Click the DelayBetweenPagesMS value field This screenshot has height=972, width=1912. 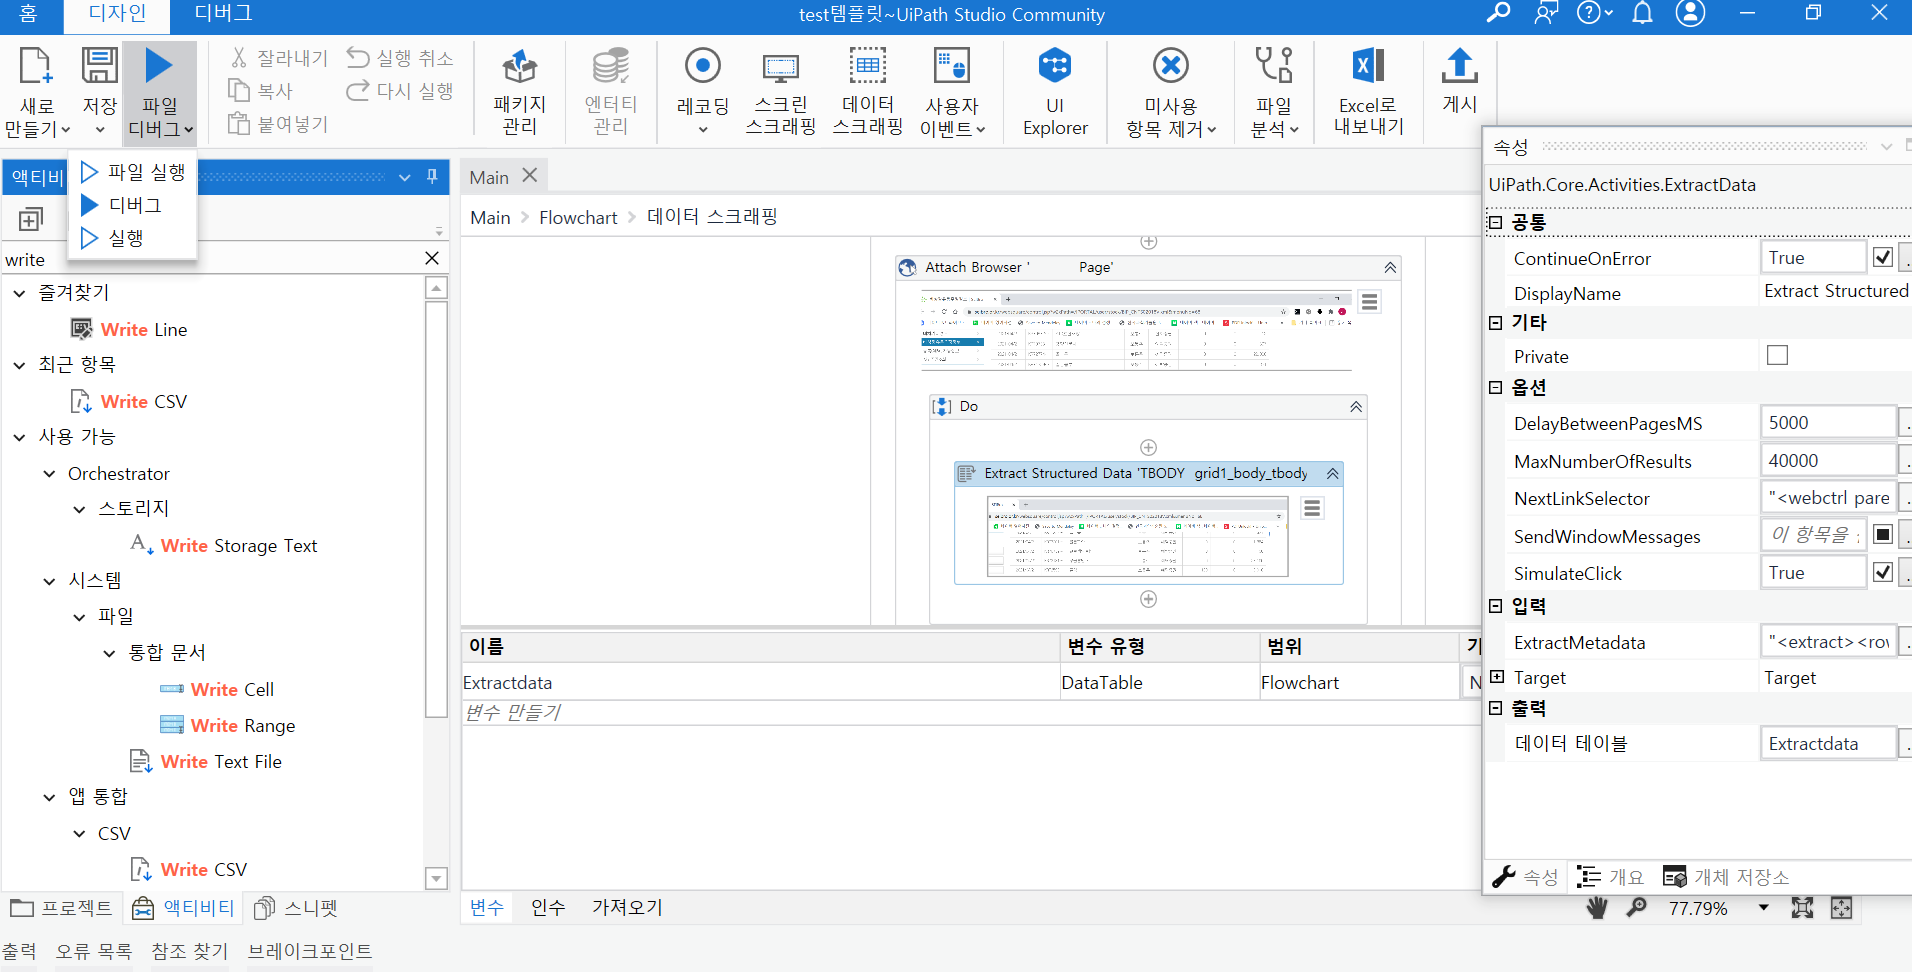point(1827,422)
